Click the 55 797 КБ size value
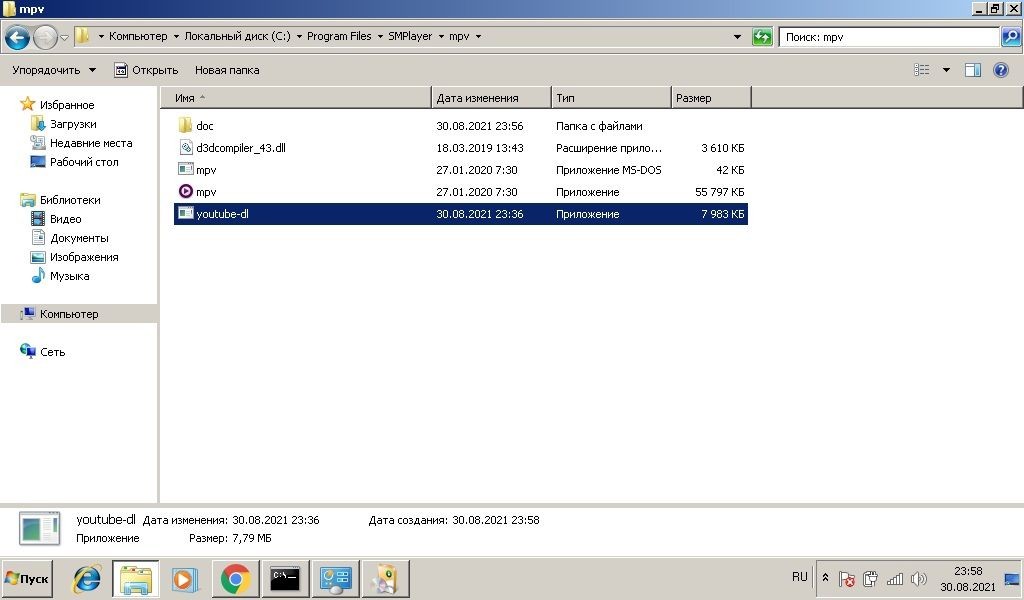The image size is (1024, 600). [x=720, y=192]
